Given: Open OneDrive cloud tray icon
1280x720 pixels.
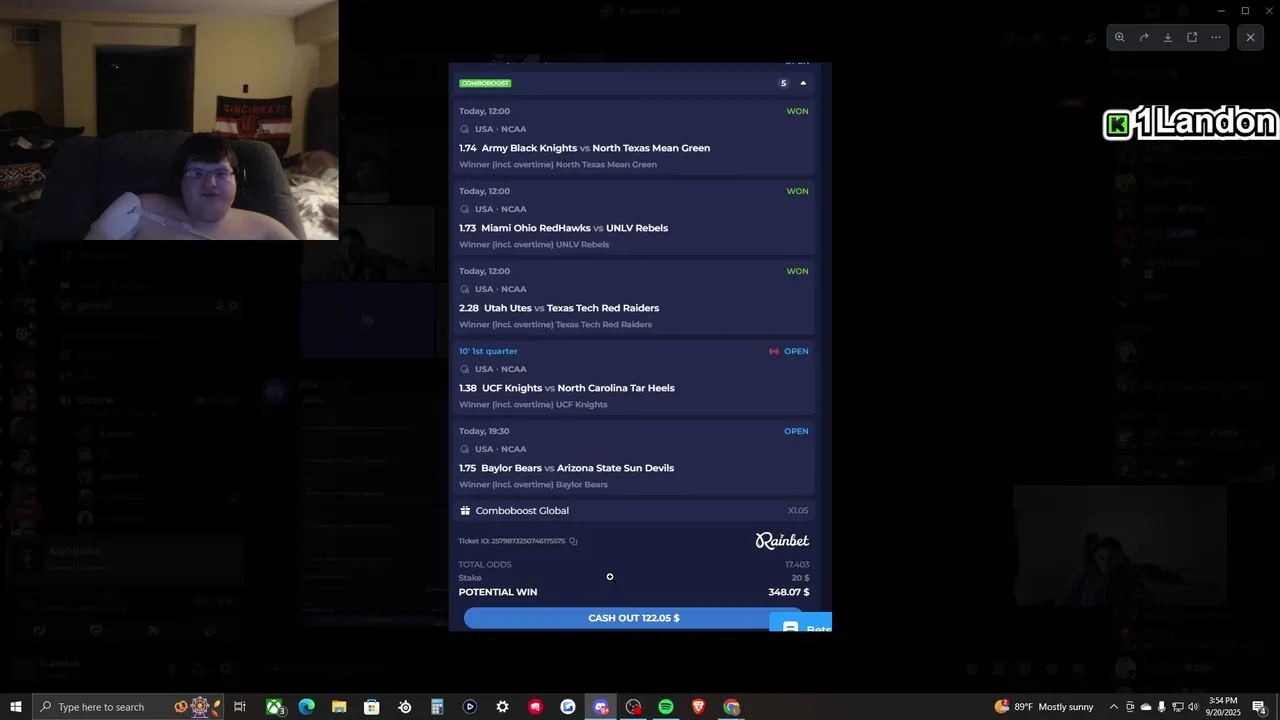Looking at the screenshot, I should 1146,707.
